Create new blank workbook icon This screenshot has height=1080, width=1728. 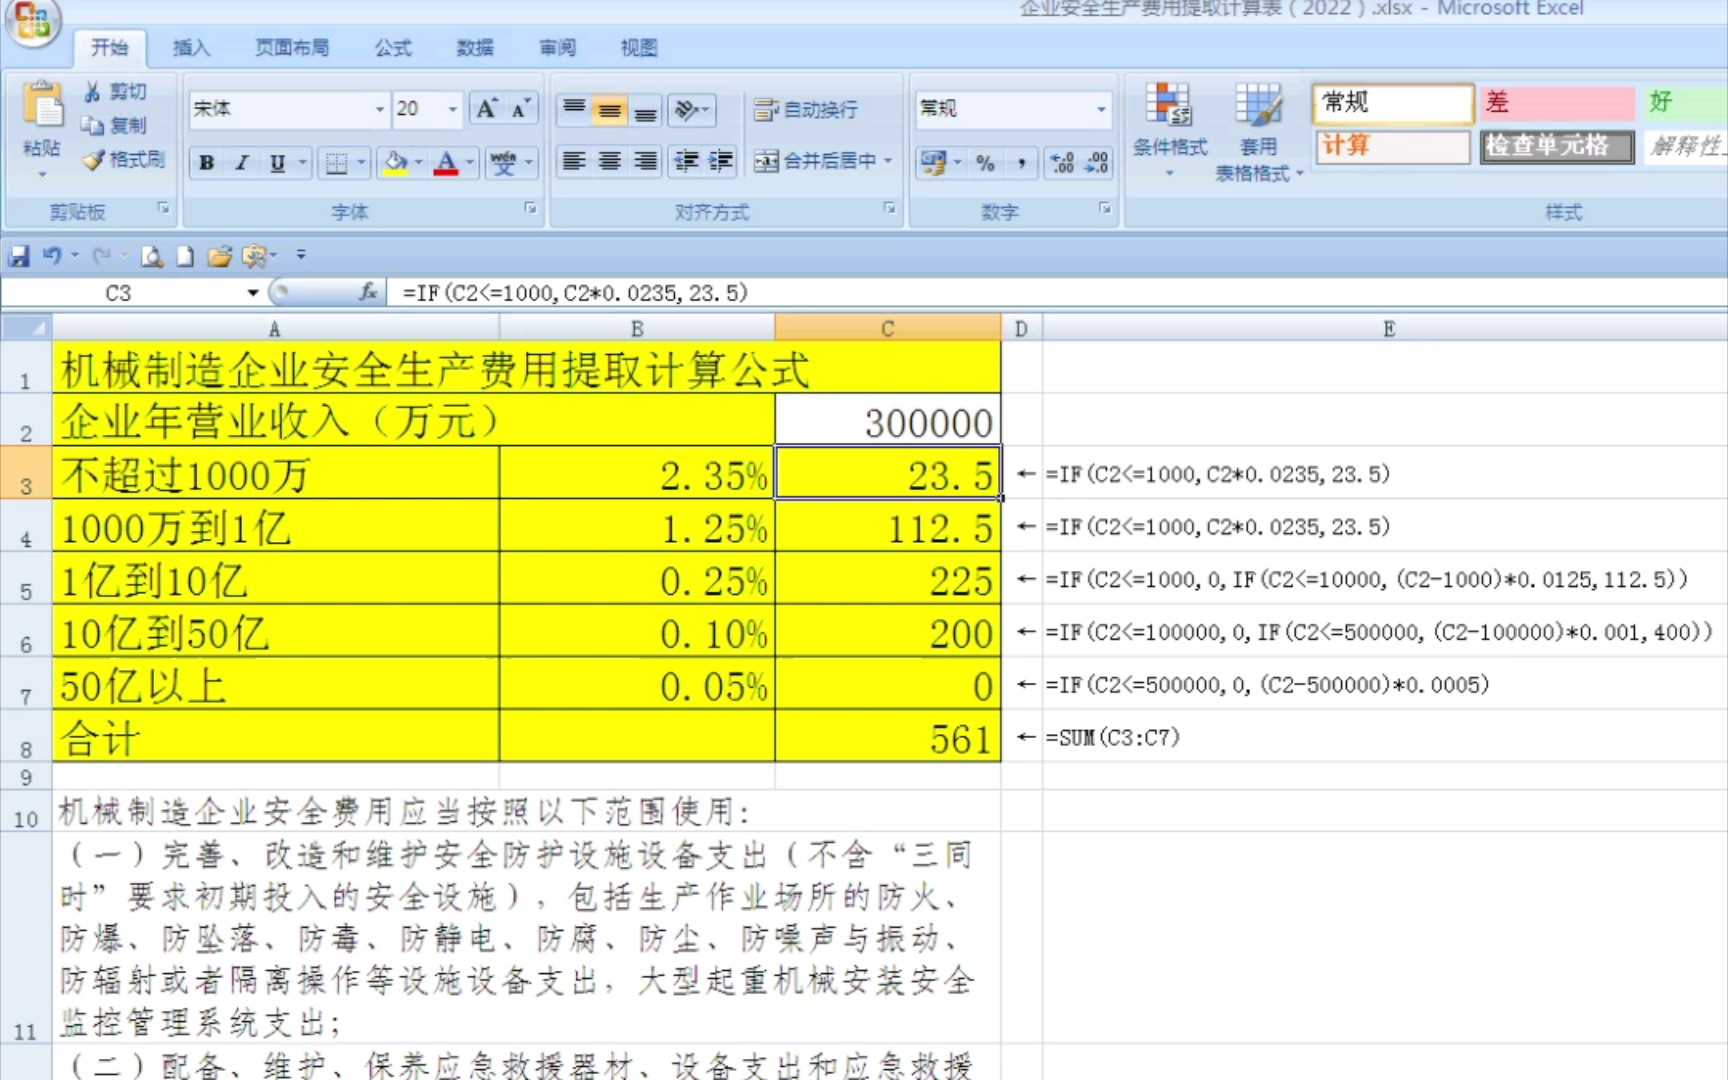click(185, 256)
